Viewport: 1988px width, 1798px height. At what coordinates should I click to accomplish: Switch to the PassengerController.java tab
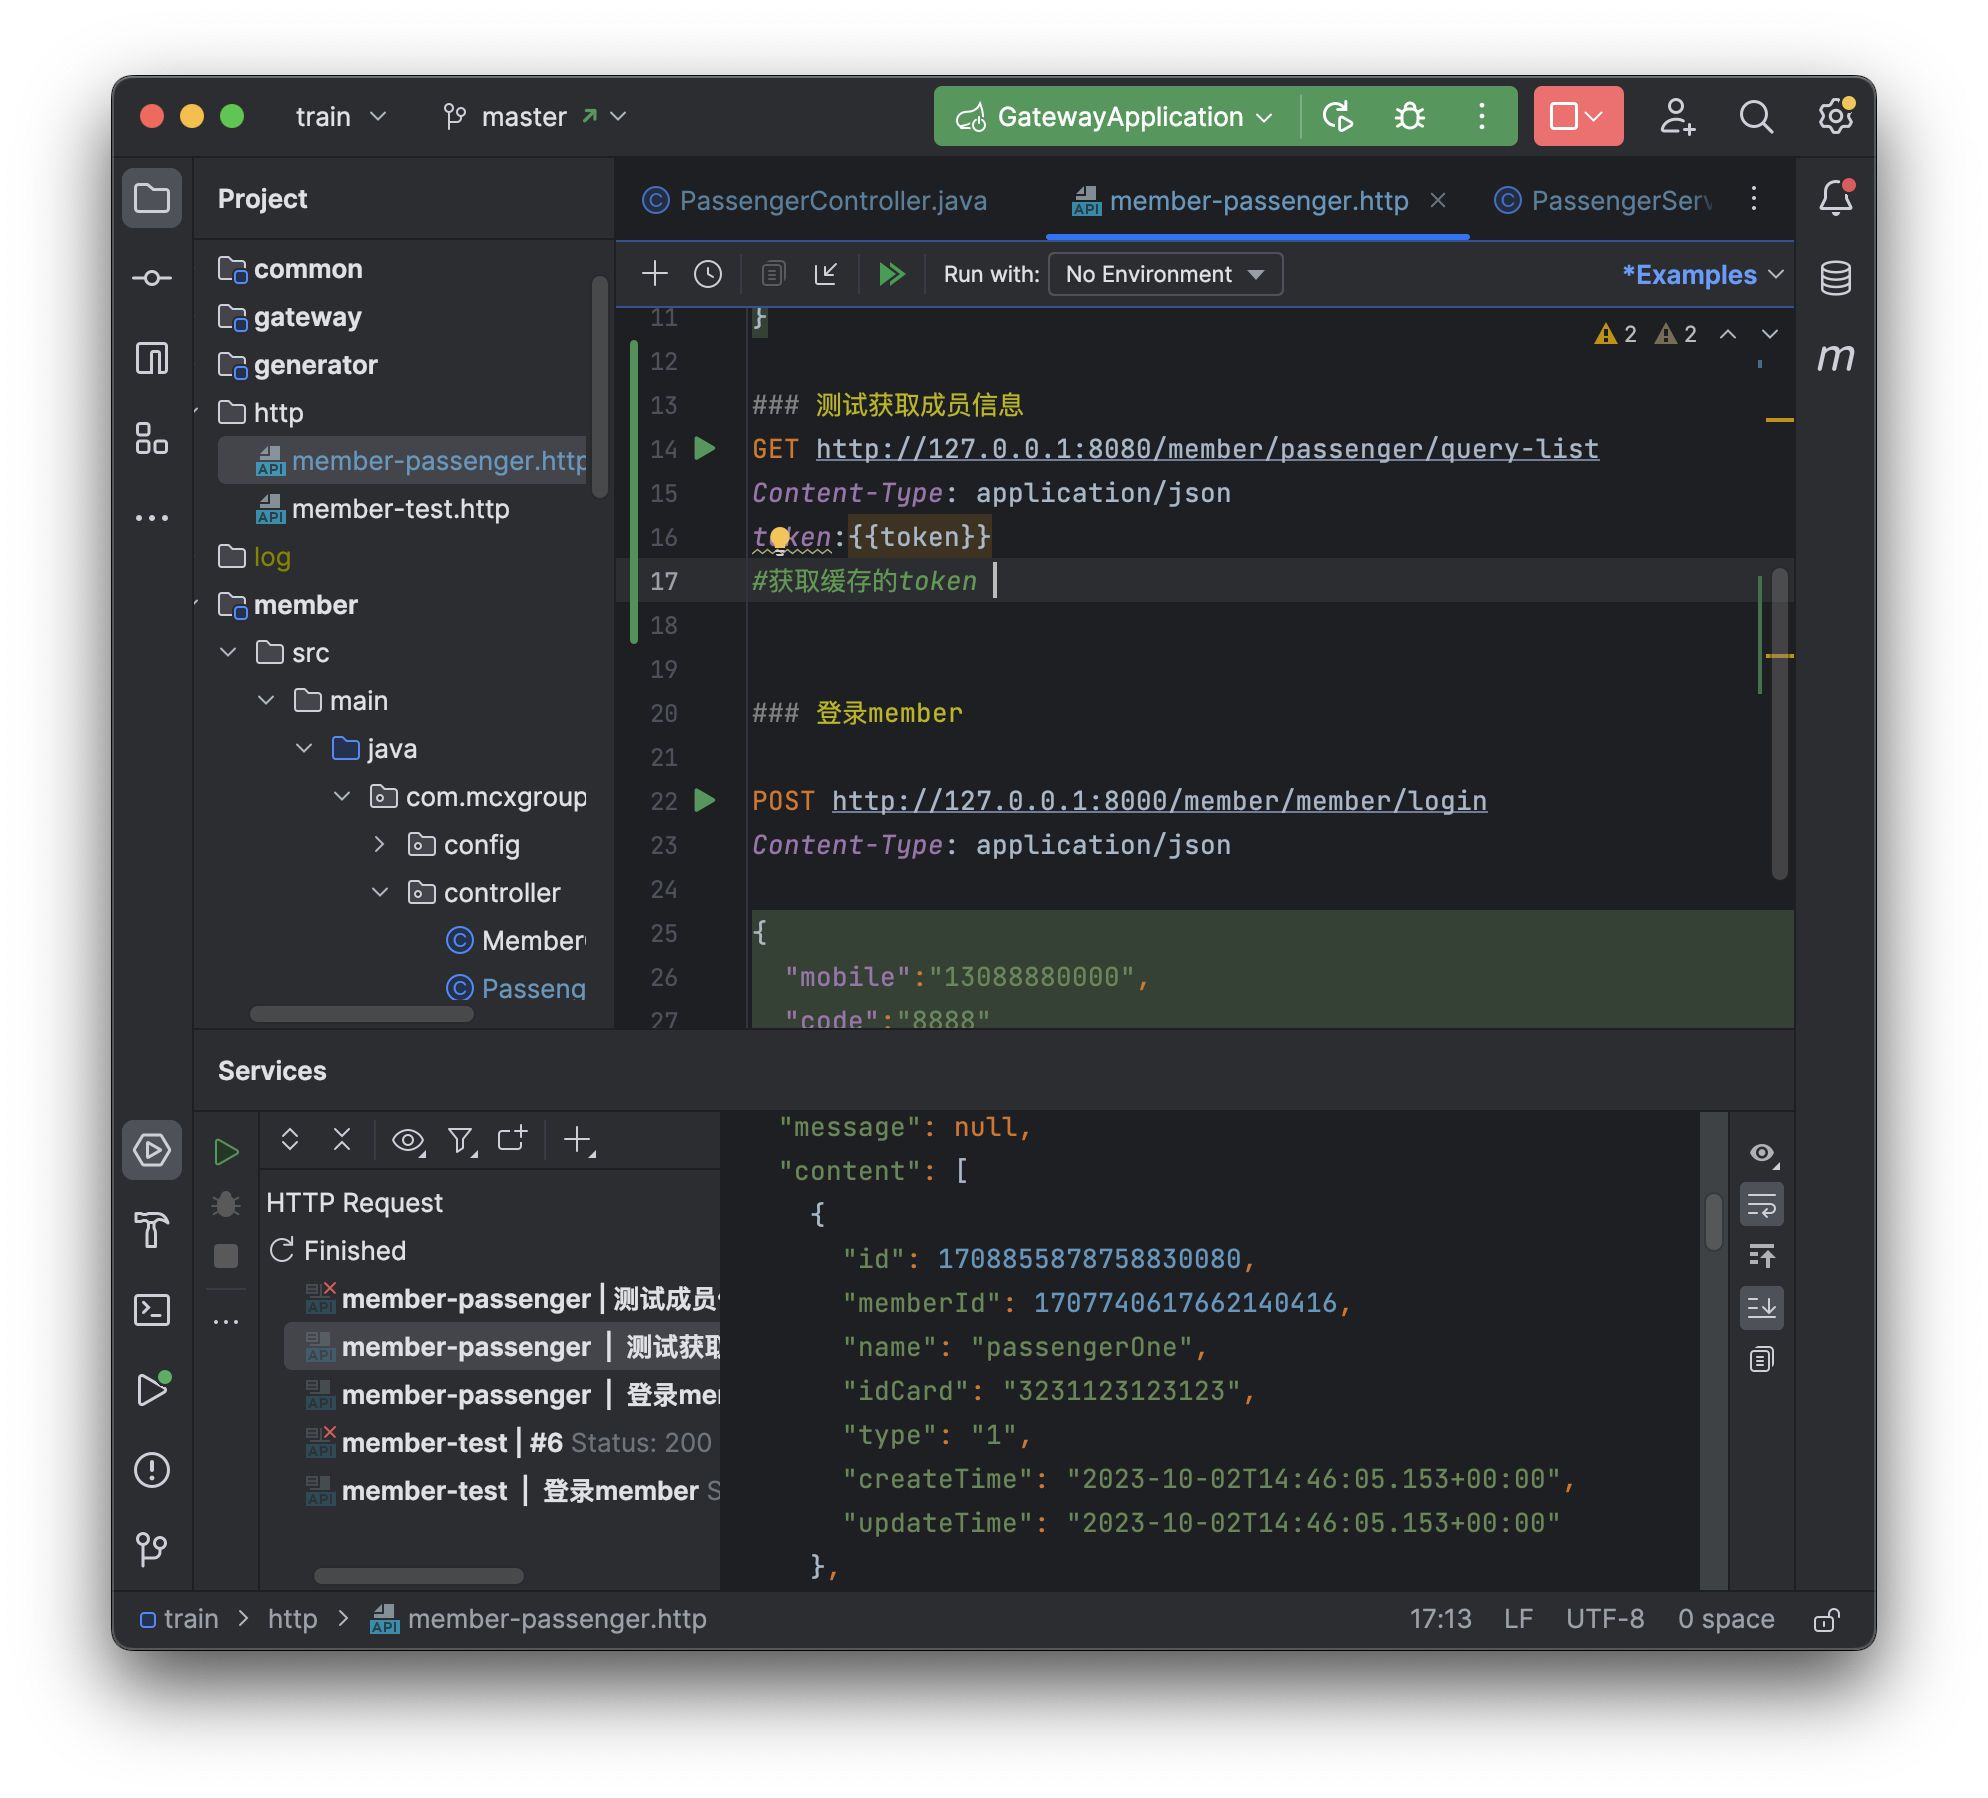832,201
